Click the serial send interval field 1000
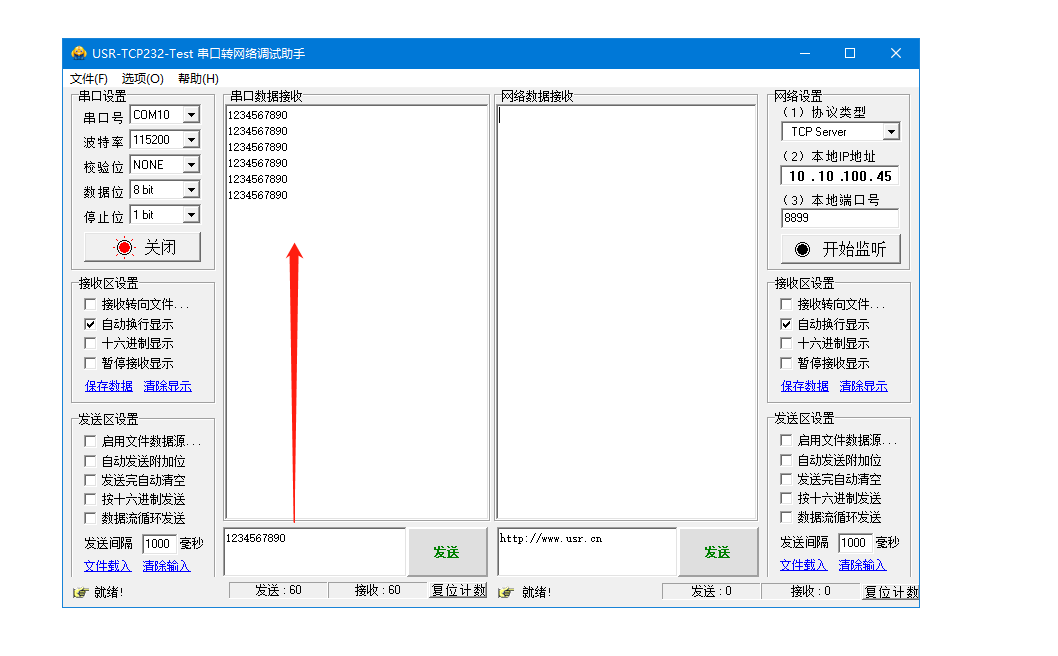This screenshot has height=656, width=1058. click(159, 544)
